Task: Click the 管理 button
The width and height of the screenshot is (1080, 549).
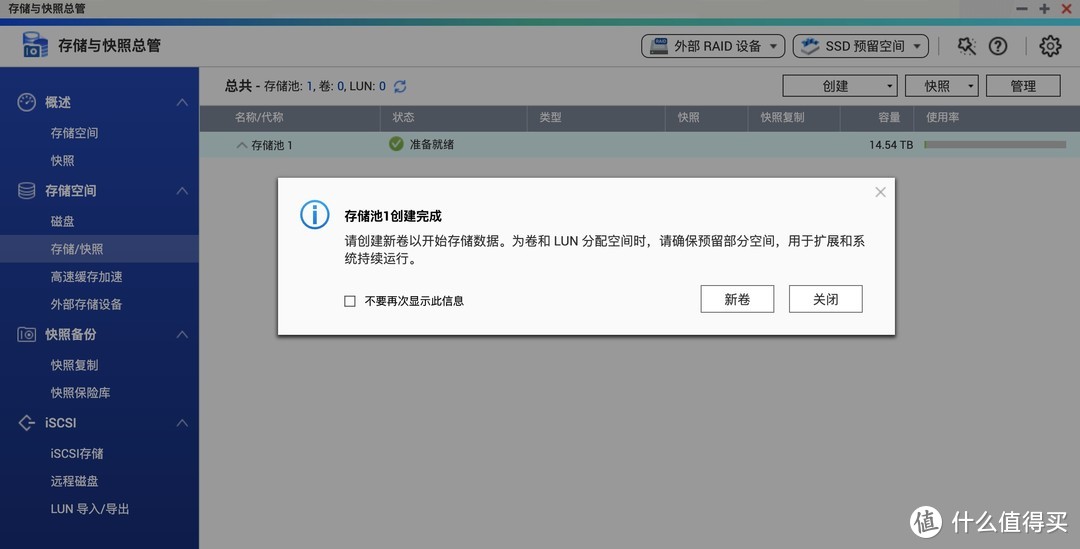Action: (x=1023, y=86)
